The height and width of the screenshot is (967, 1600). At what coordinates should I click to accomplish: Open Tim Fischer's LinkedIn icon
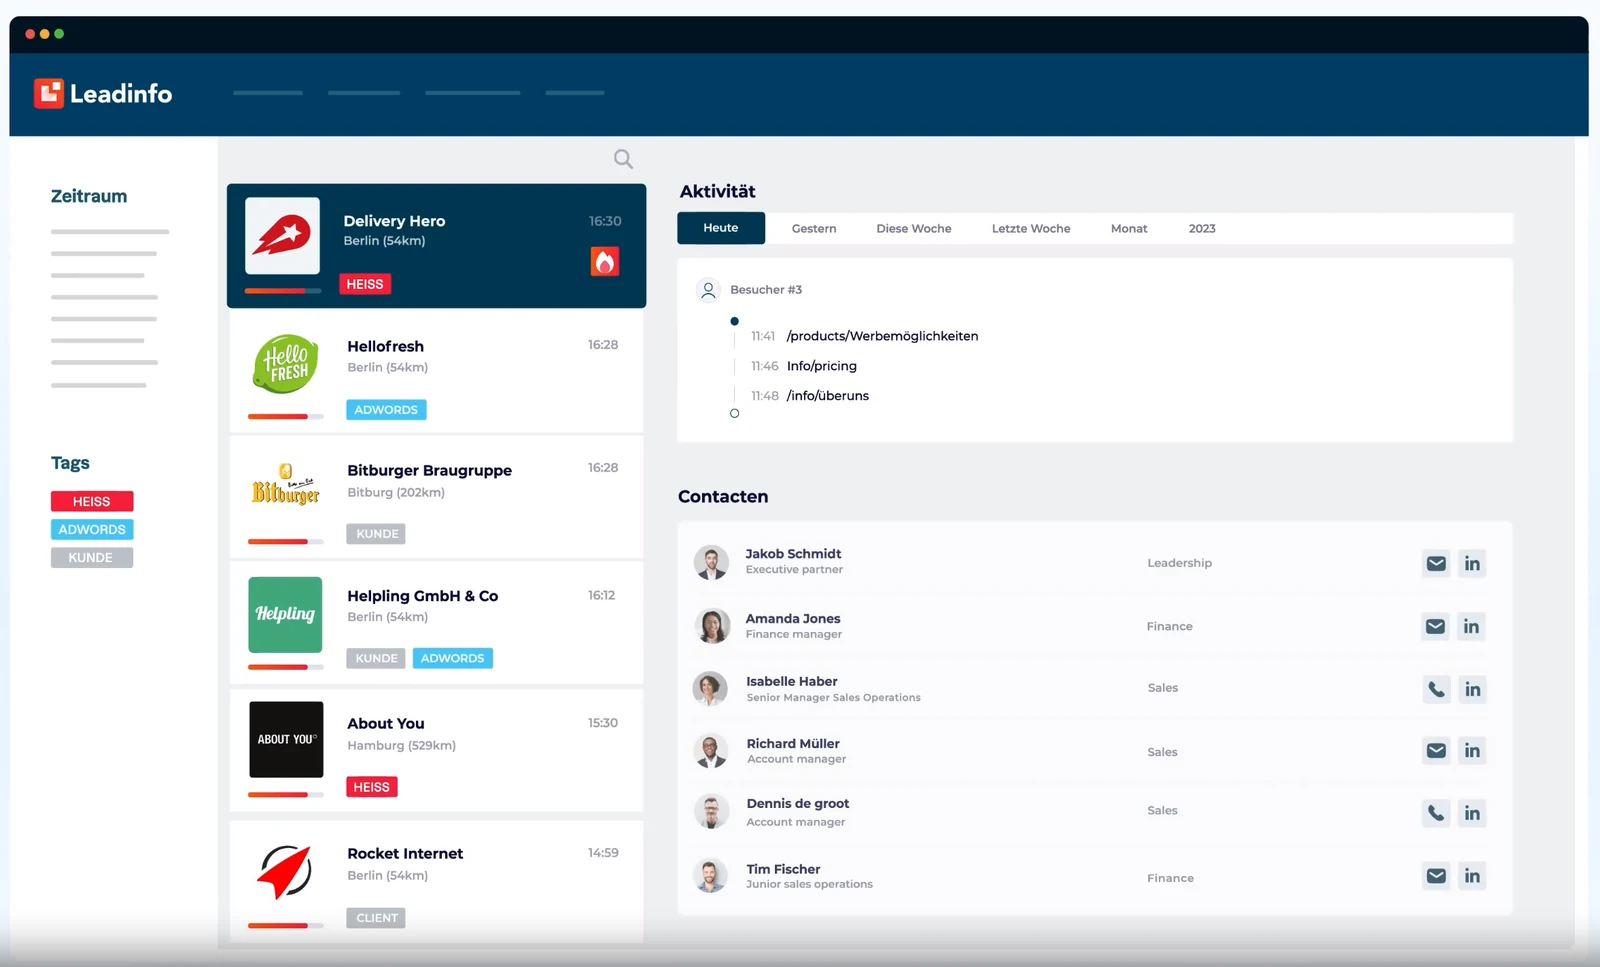tap(1472, 876)
